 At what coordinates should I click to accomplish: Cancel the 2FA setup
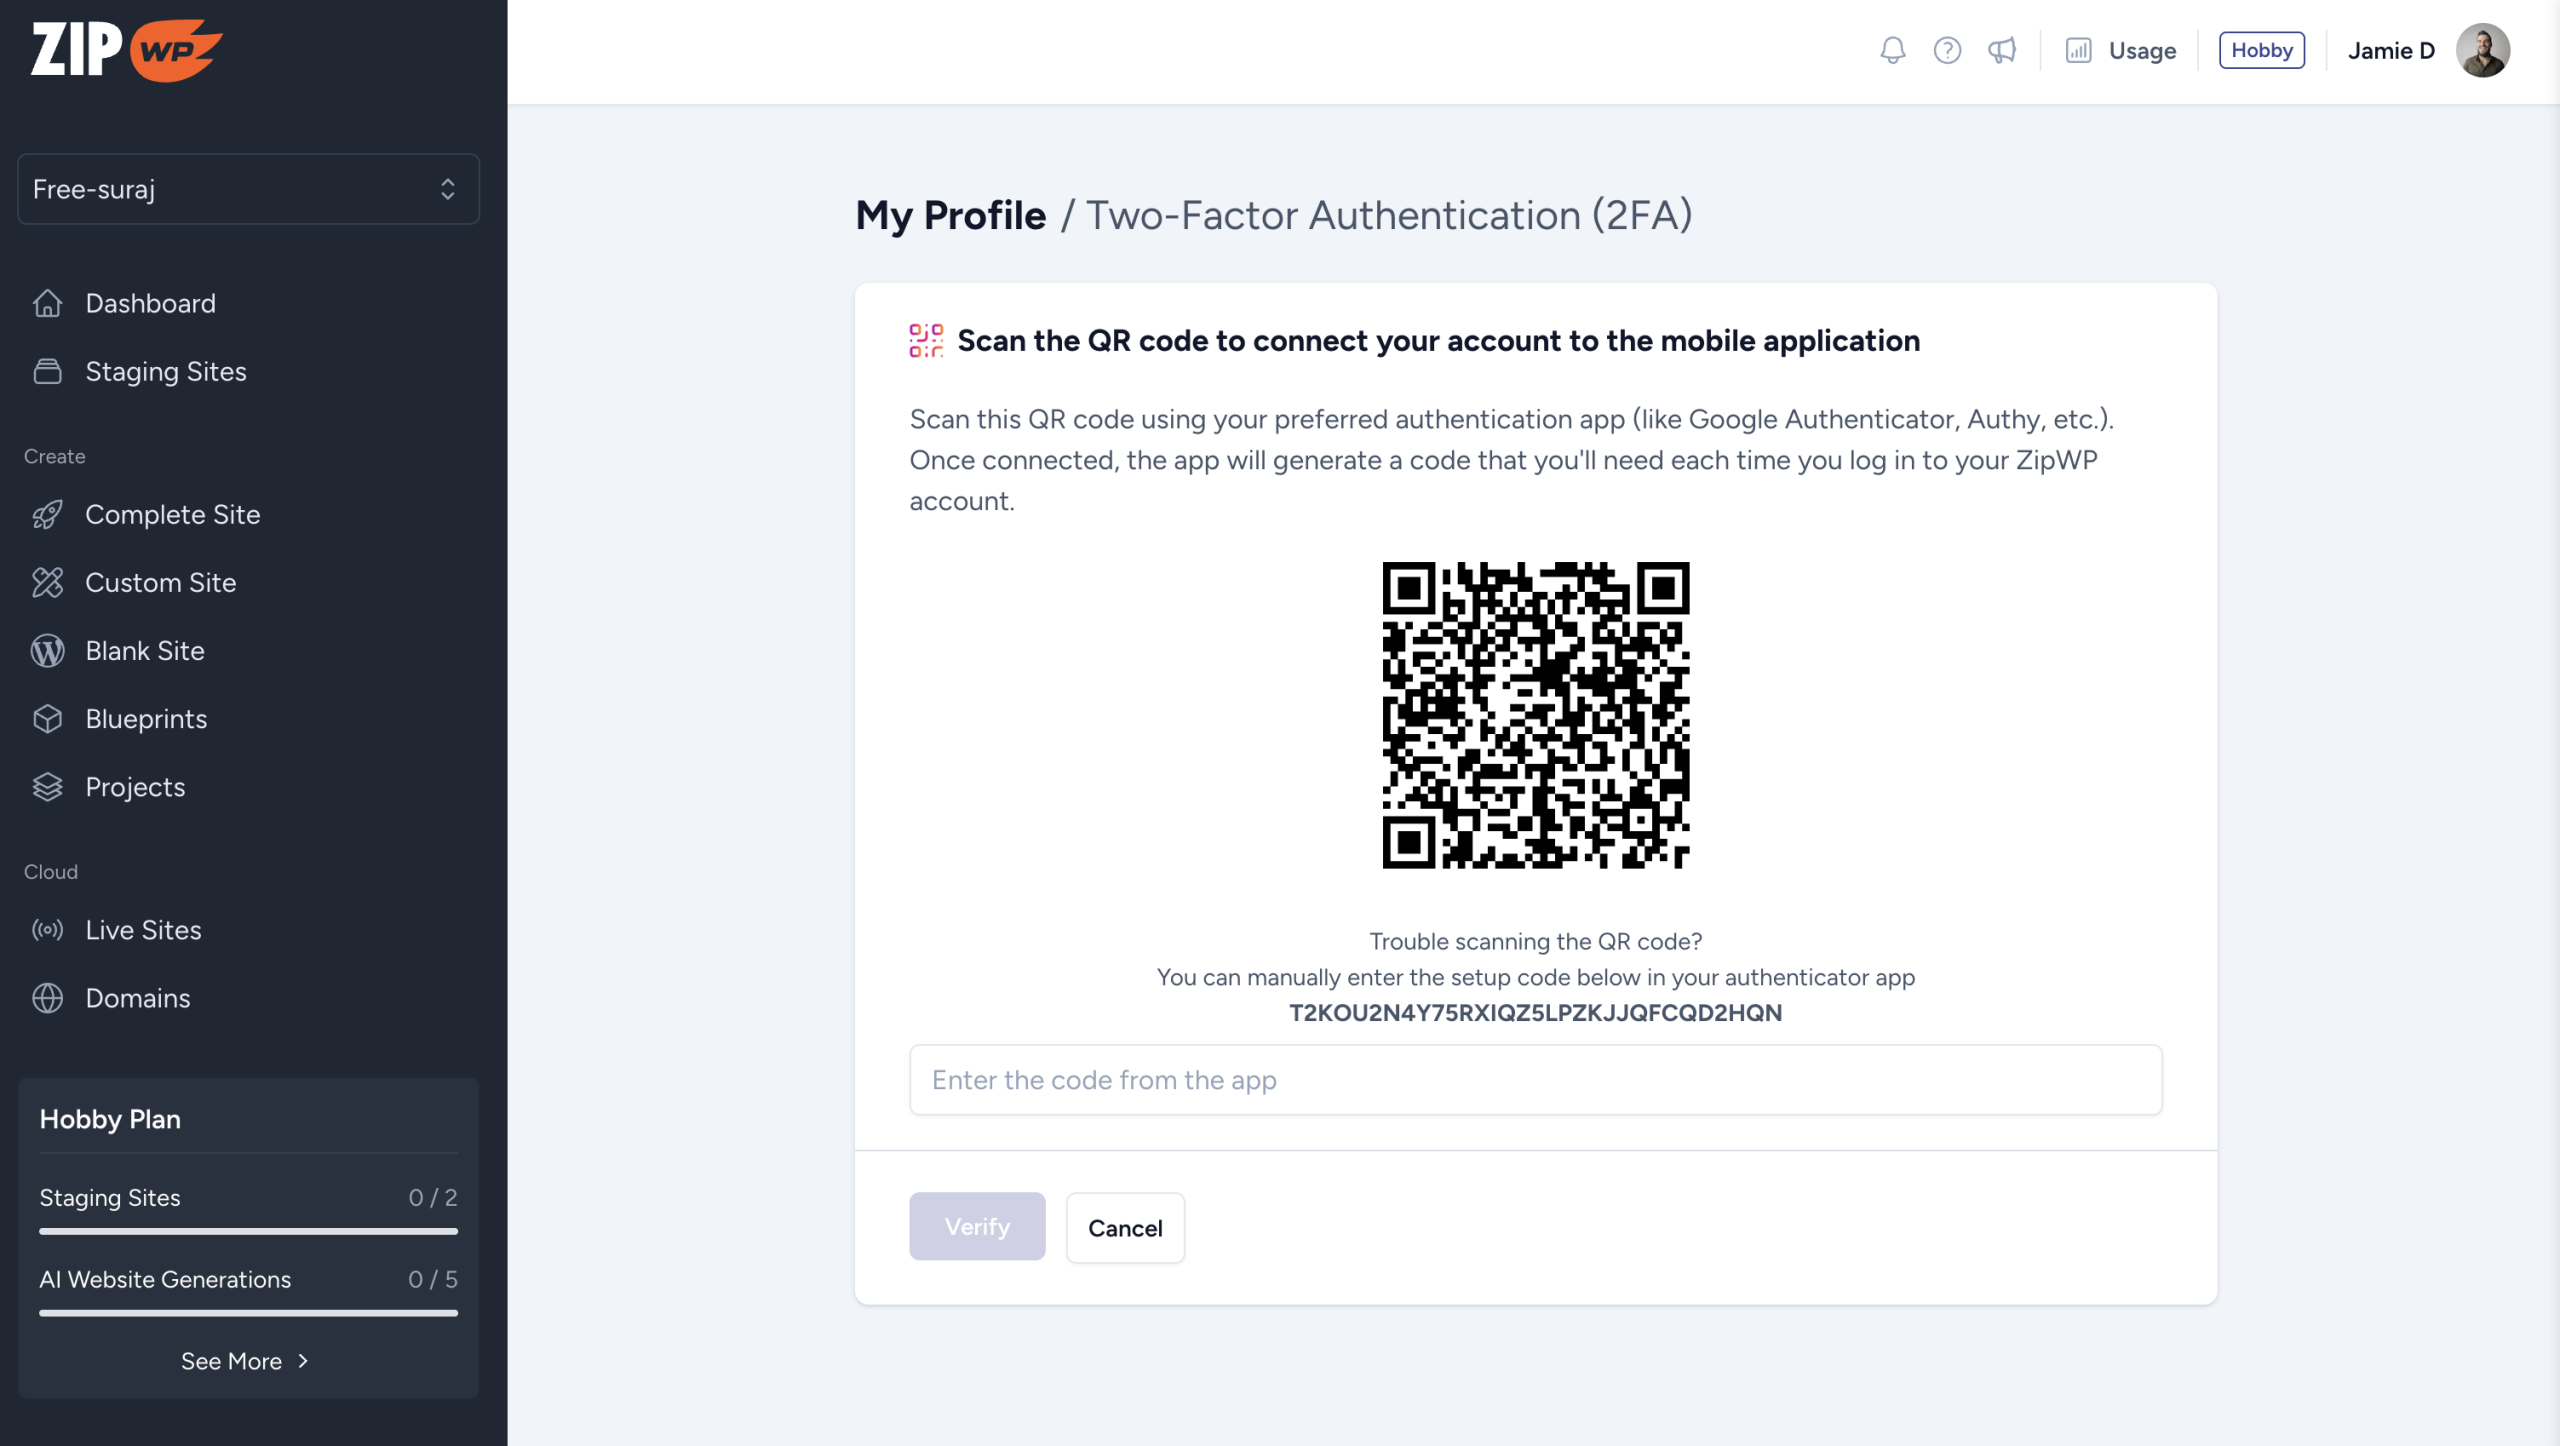pos(1125,1228)
